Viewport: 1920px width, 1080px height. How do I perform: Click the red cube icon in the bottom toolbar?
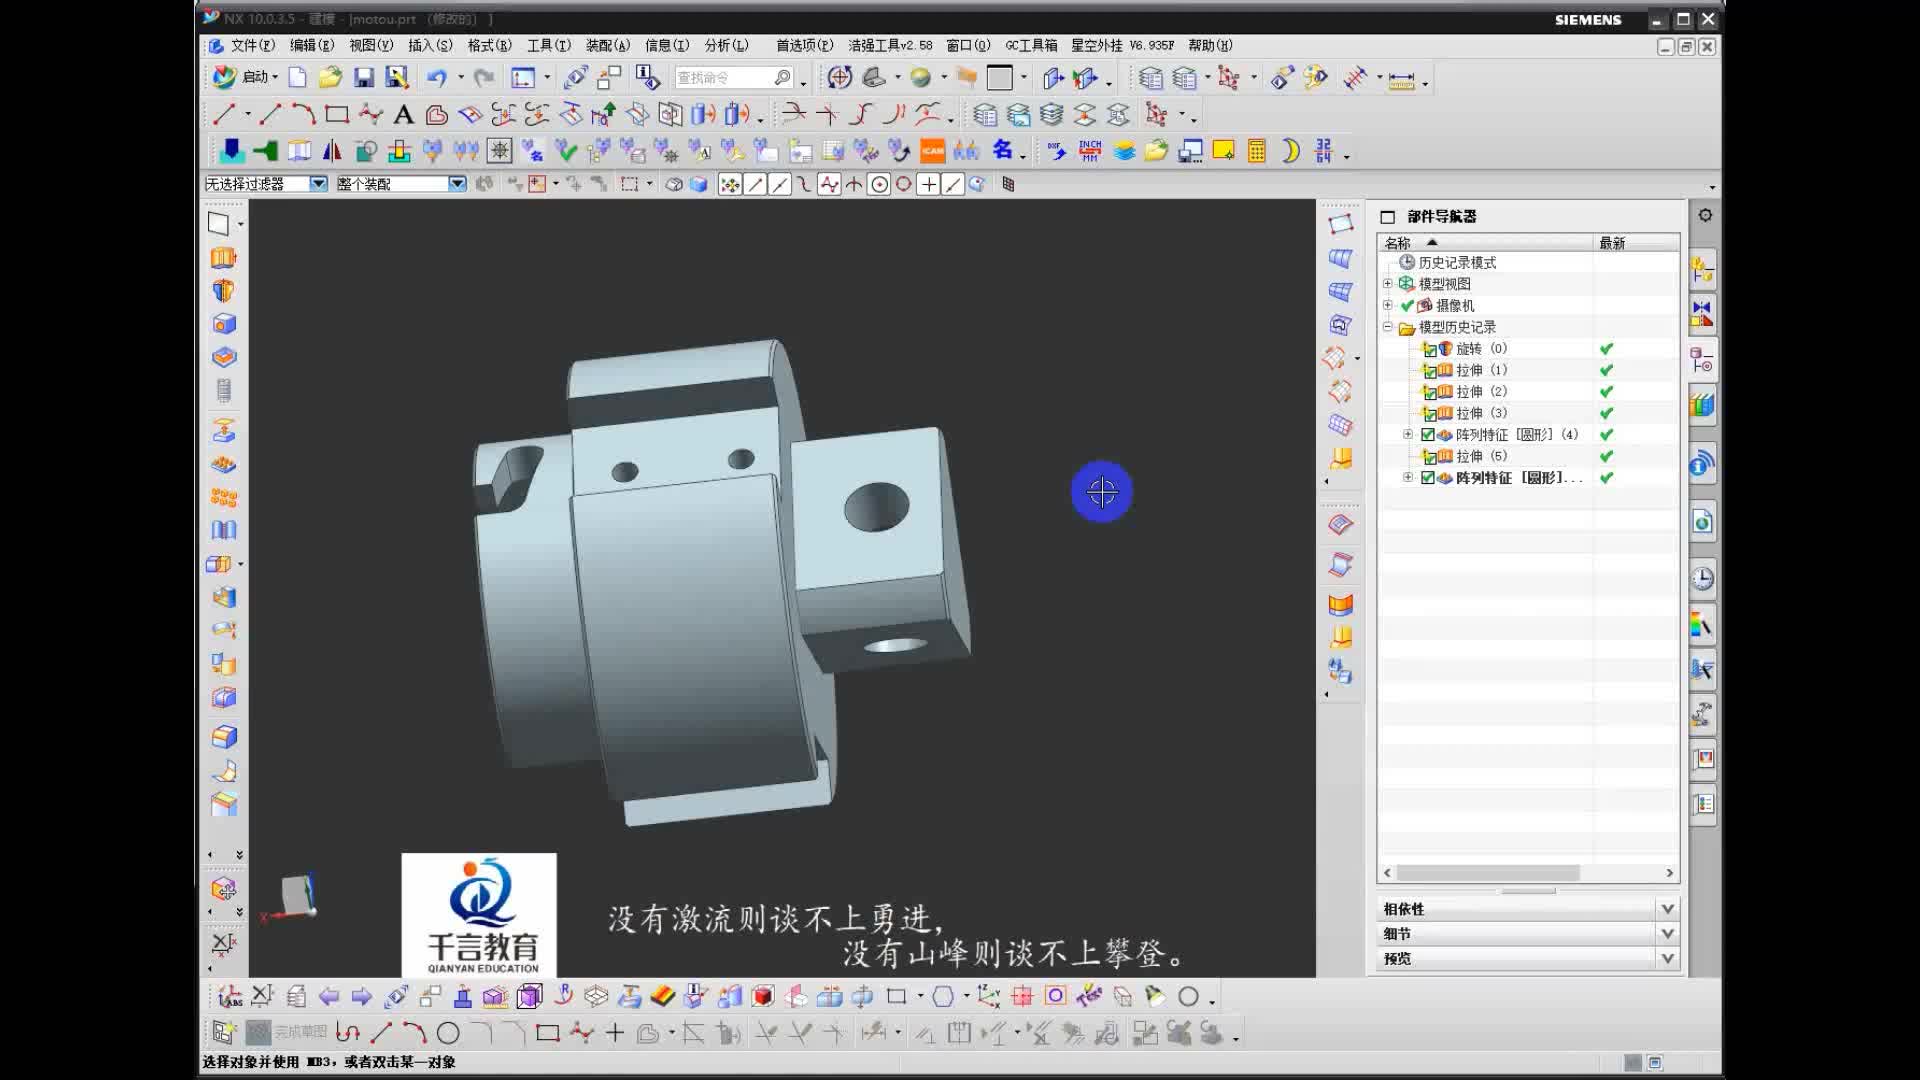[763, 997]
